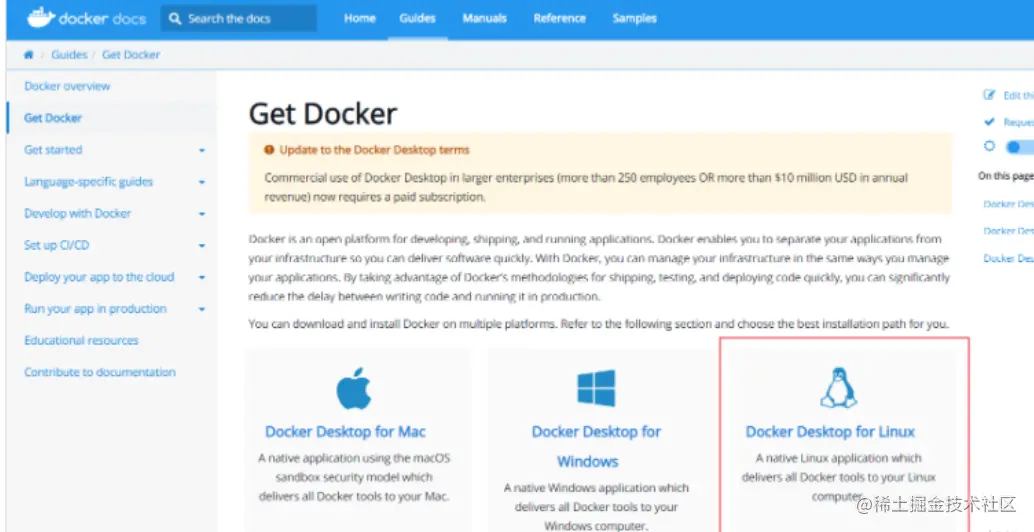Image resolution: width=1034 pixels, height=532 pixels.
Task: Open Docker Desktop for Mac link
Action: coord(346,432)
